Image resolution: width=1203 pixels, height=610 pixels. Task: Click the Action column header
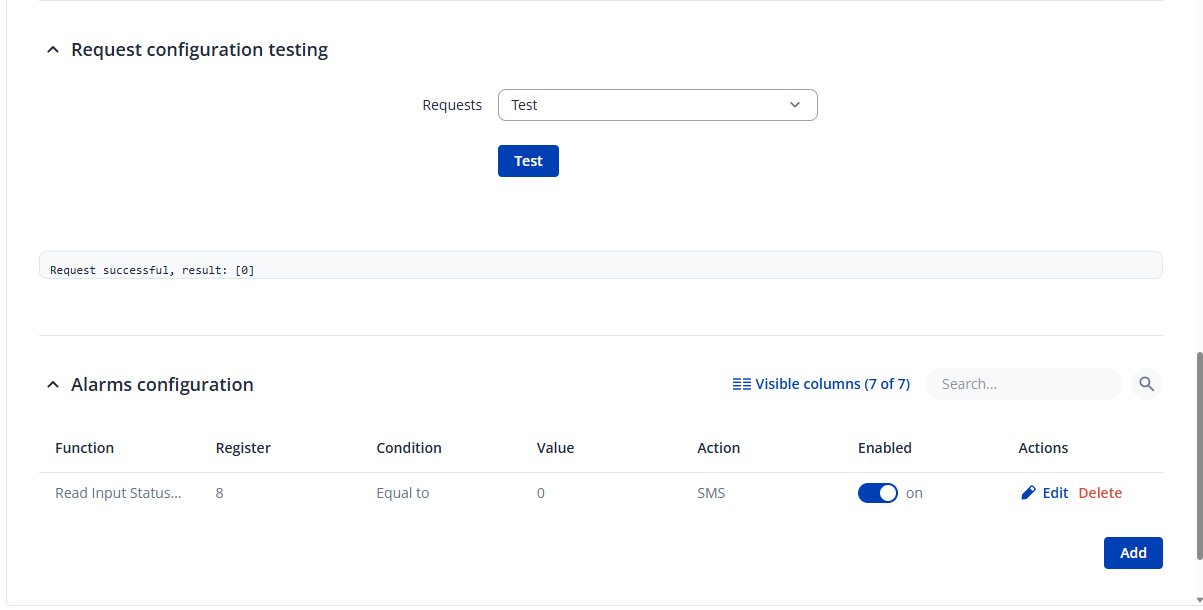click(x=718, y=448)
